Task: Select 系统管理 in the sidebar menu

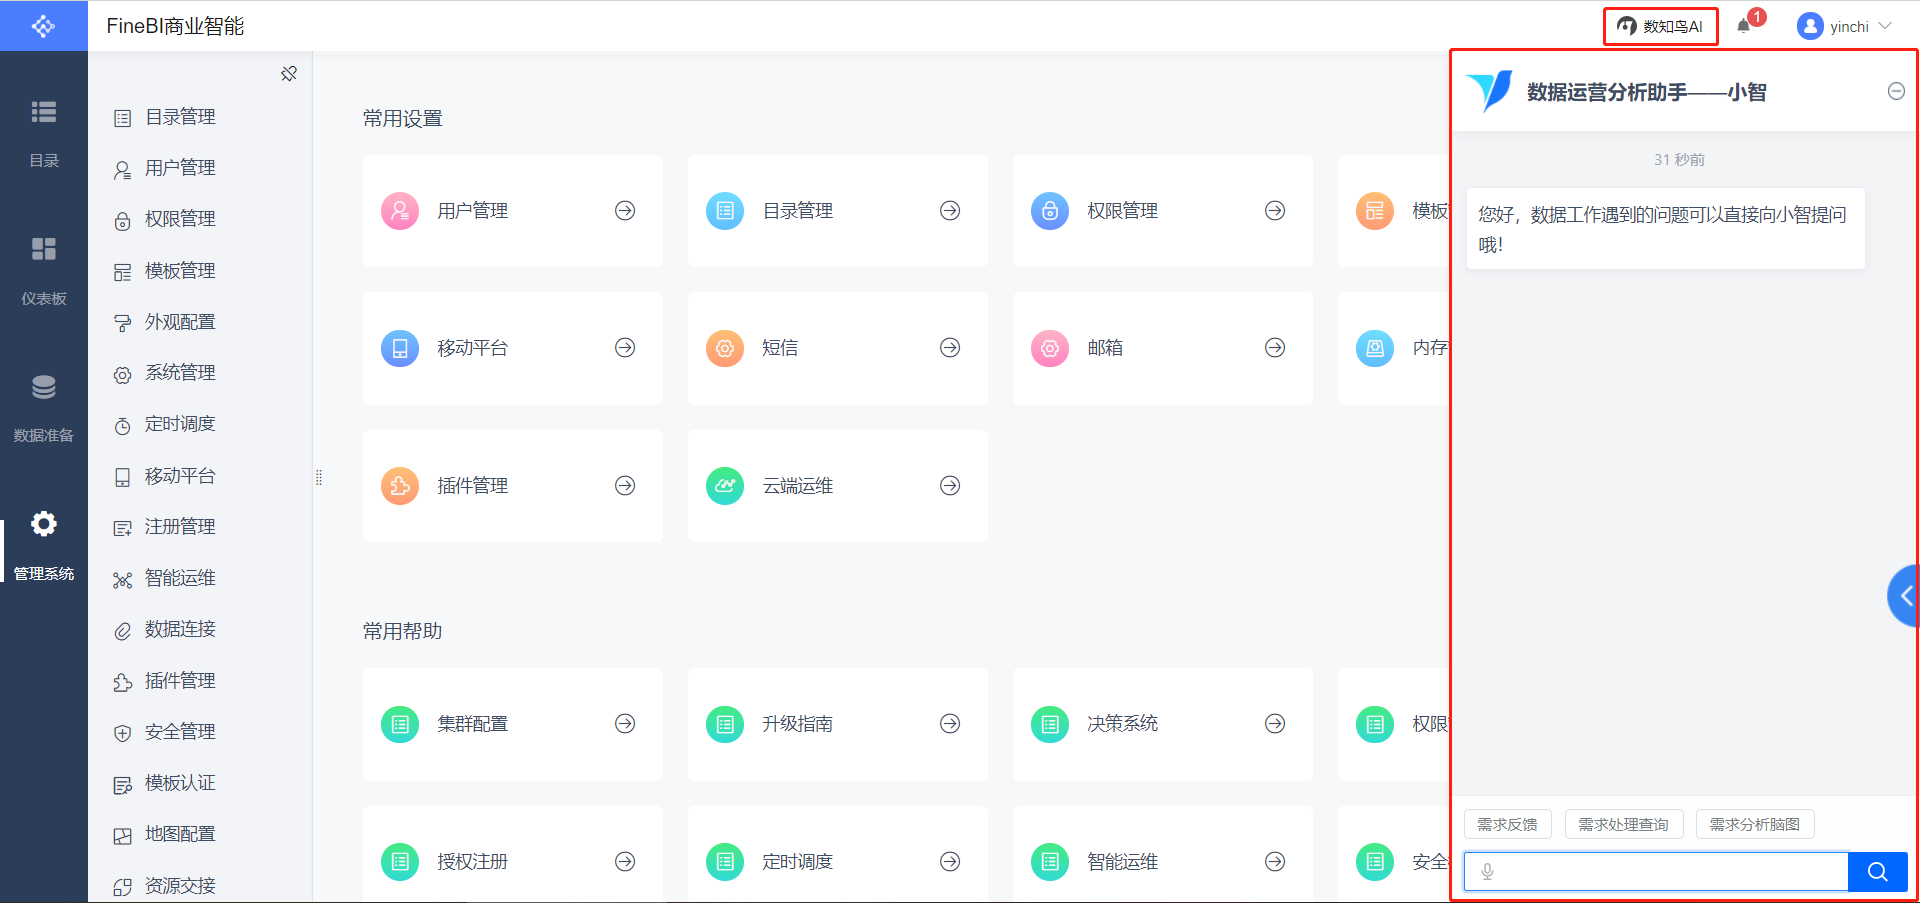Action: click(180, 373)
